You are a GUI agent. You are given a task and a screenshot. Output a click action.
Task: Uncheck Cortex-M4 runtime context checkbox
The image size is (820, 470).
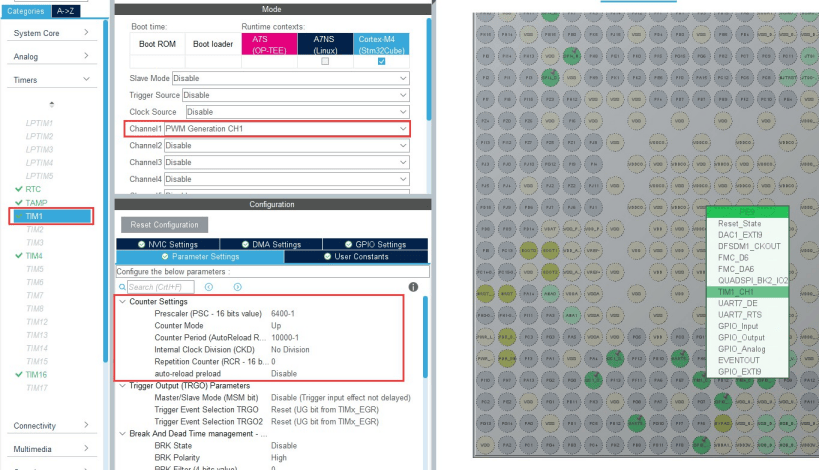382,61
